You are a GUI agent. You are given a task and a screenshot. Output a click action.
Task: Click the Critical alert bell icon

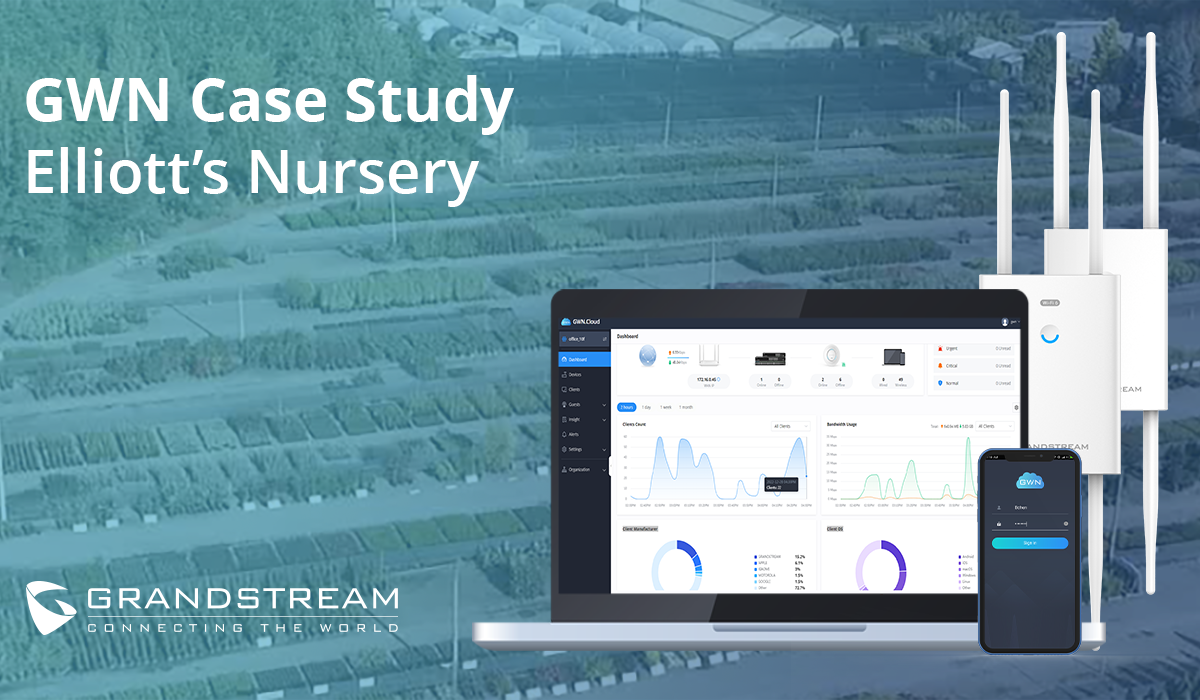[x=940, y=366]
